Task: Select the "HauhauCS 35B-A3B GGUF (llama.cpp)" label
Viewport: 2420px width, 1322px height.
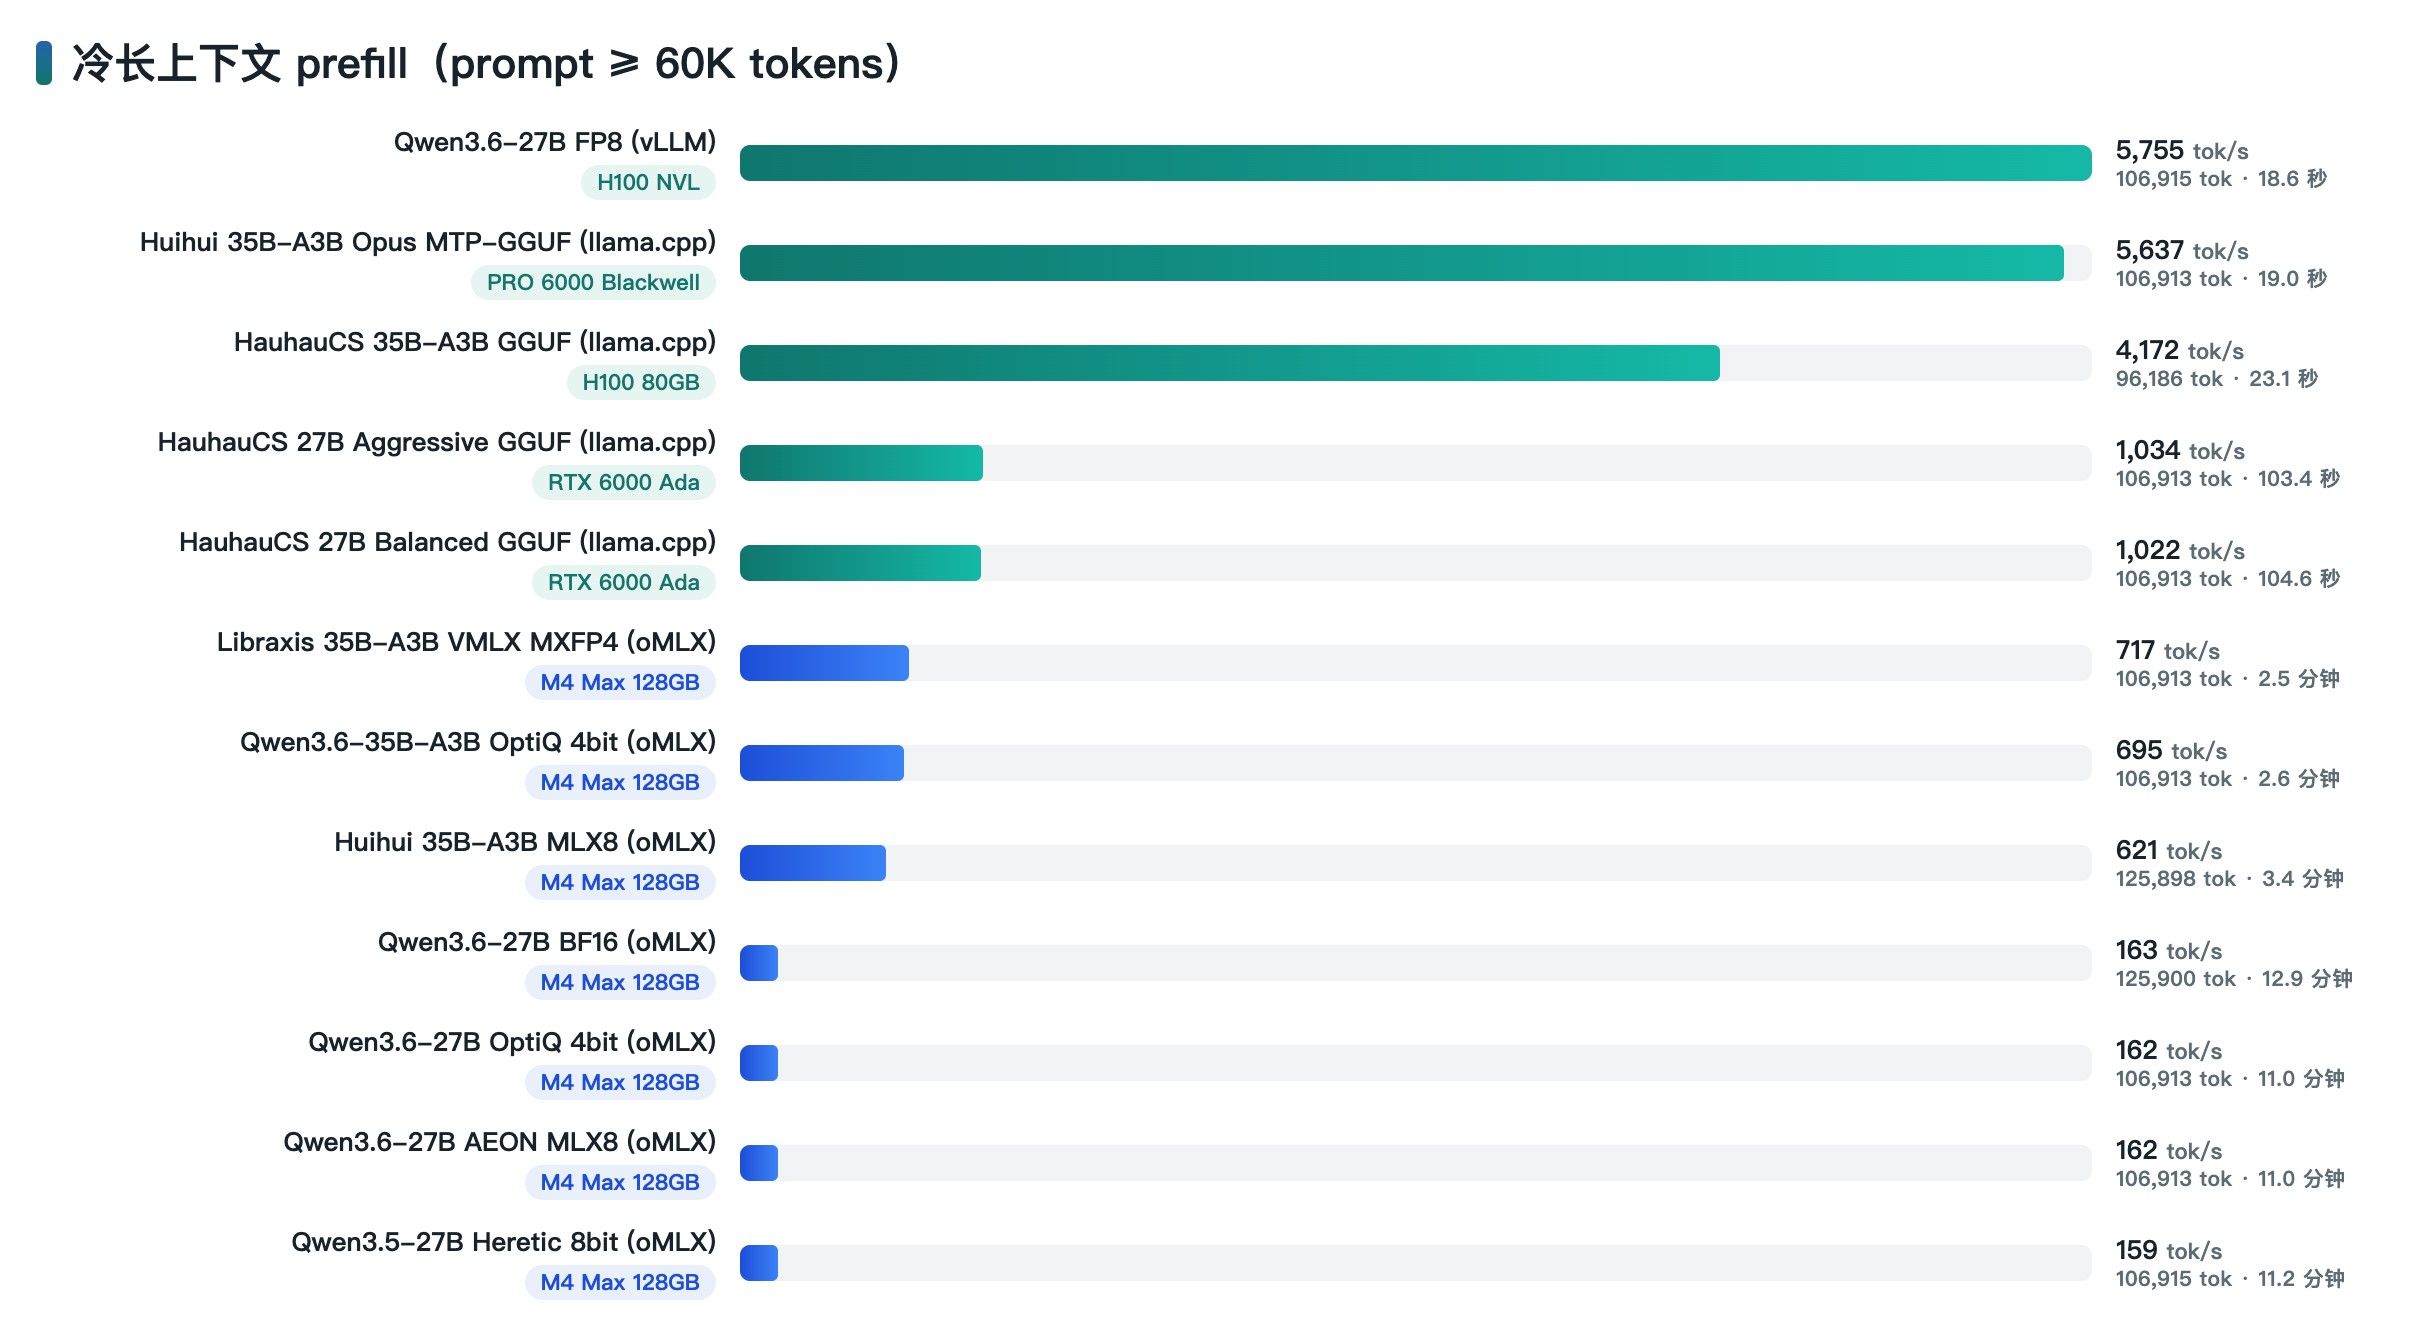Action: [x=475, y=342]
